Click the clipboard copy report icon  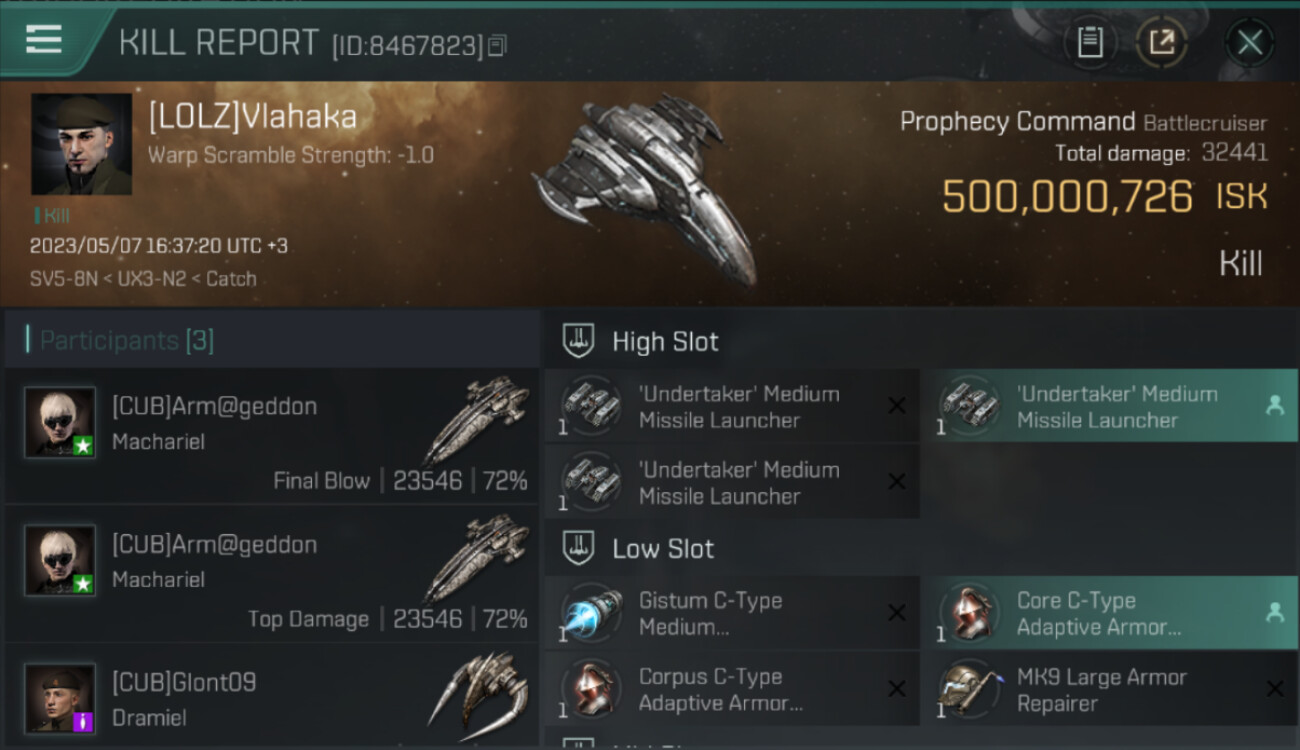pyautogui.click(x=1090, y=43)
